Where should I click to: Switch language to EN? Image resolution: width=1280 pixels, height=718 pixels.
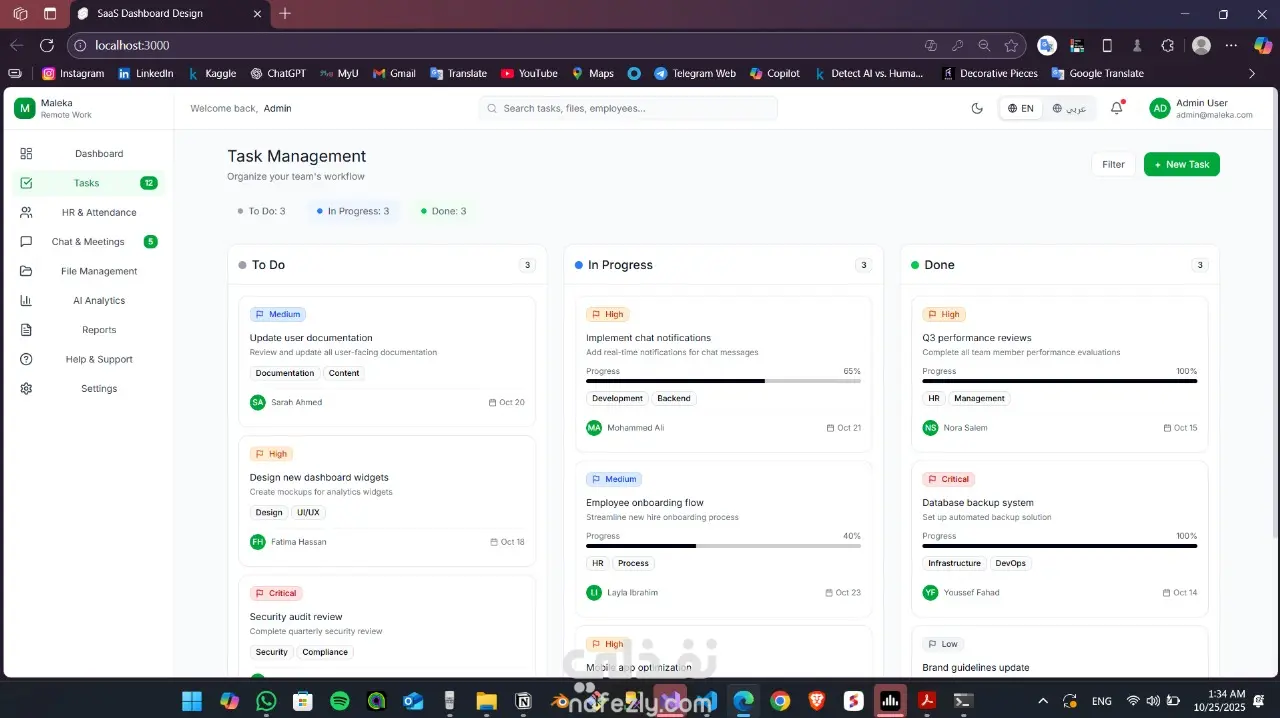point(1021,108)
